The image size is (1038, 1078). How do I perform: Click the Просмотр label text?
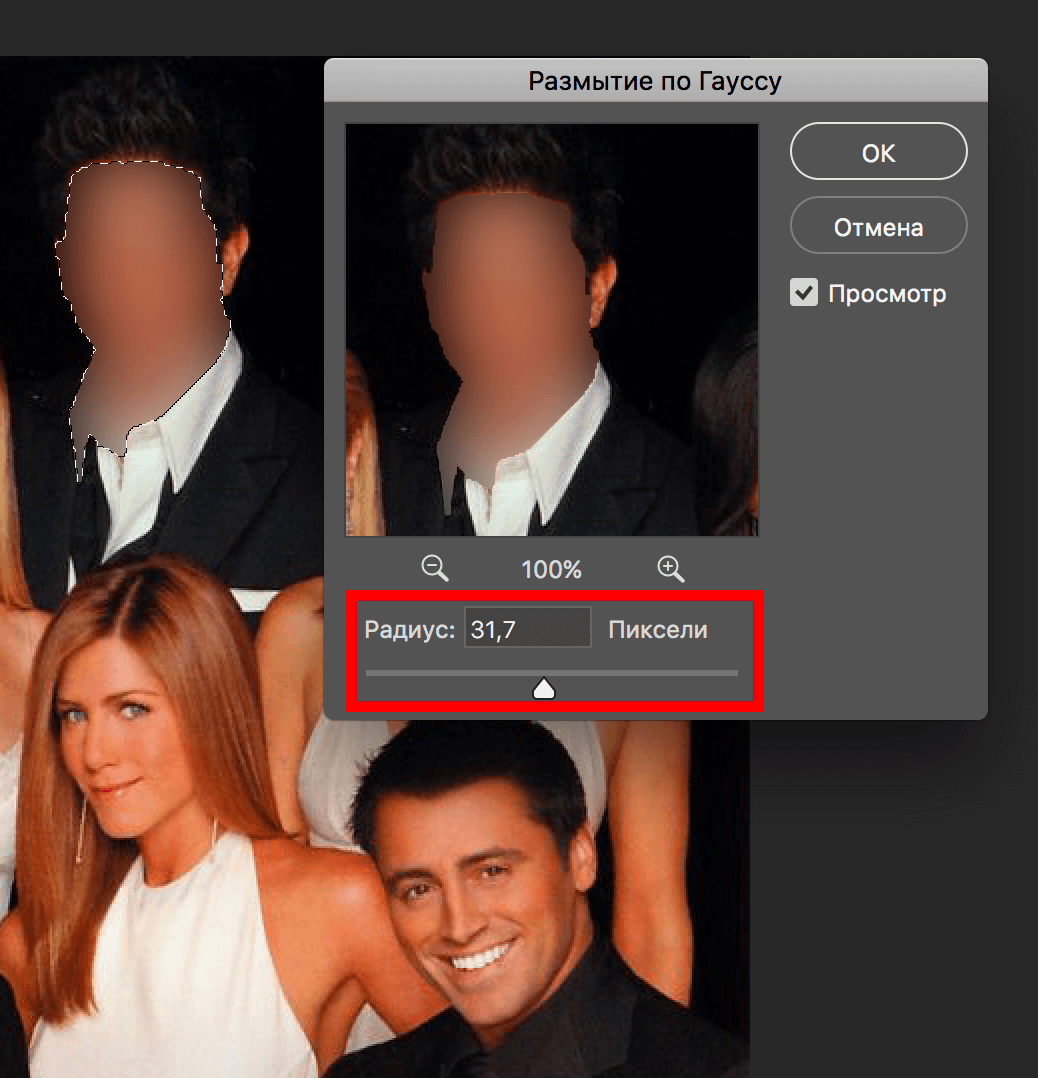coord(886,294)
